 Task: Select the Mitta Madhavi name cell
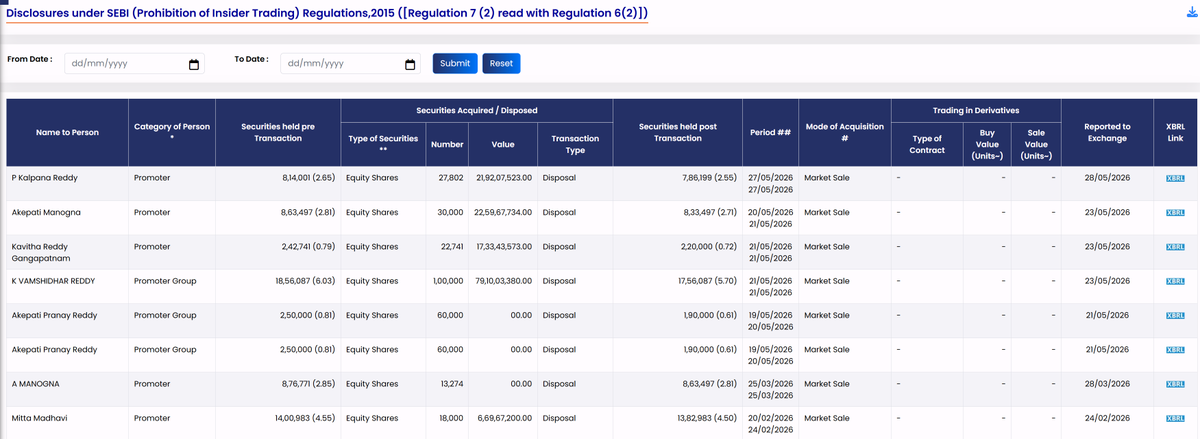click(68, 422)
